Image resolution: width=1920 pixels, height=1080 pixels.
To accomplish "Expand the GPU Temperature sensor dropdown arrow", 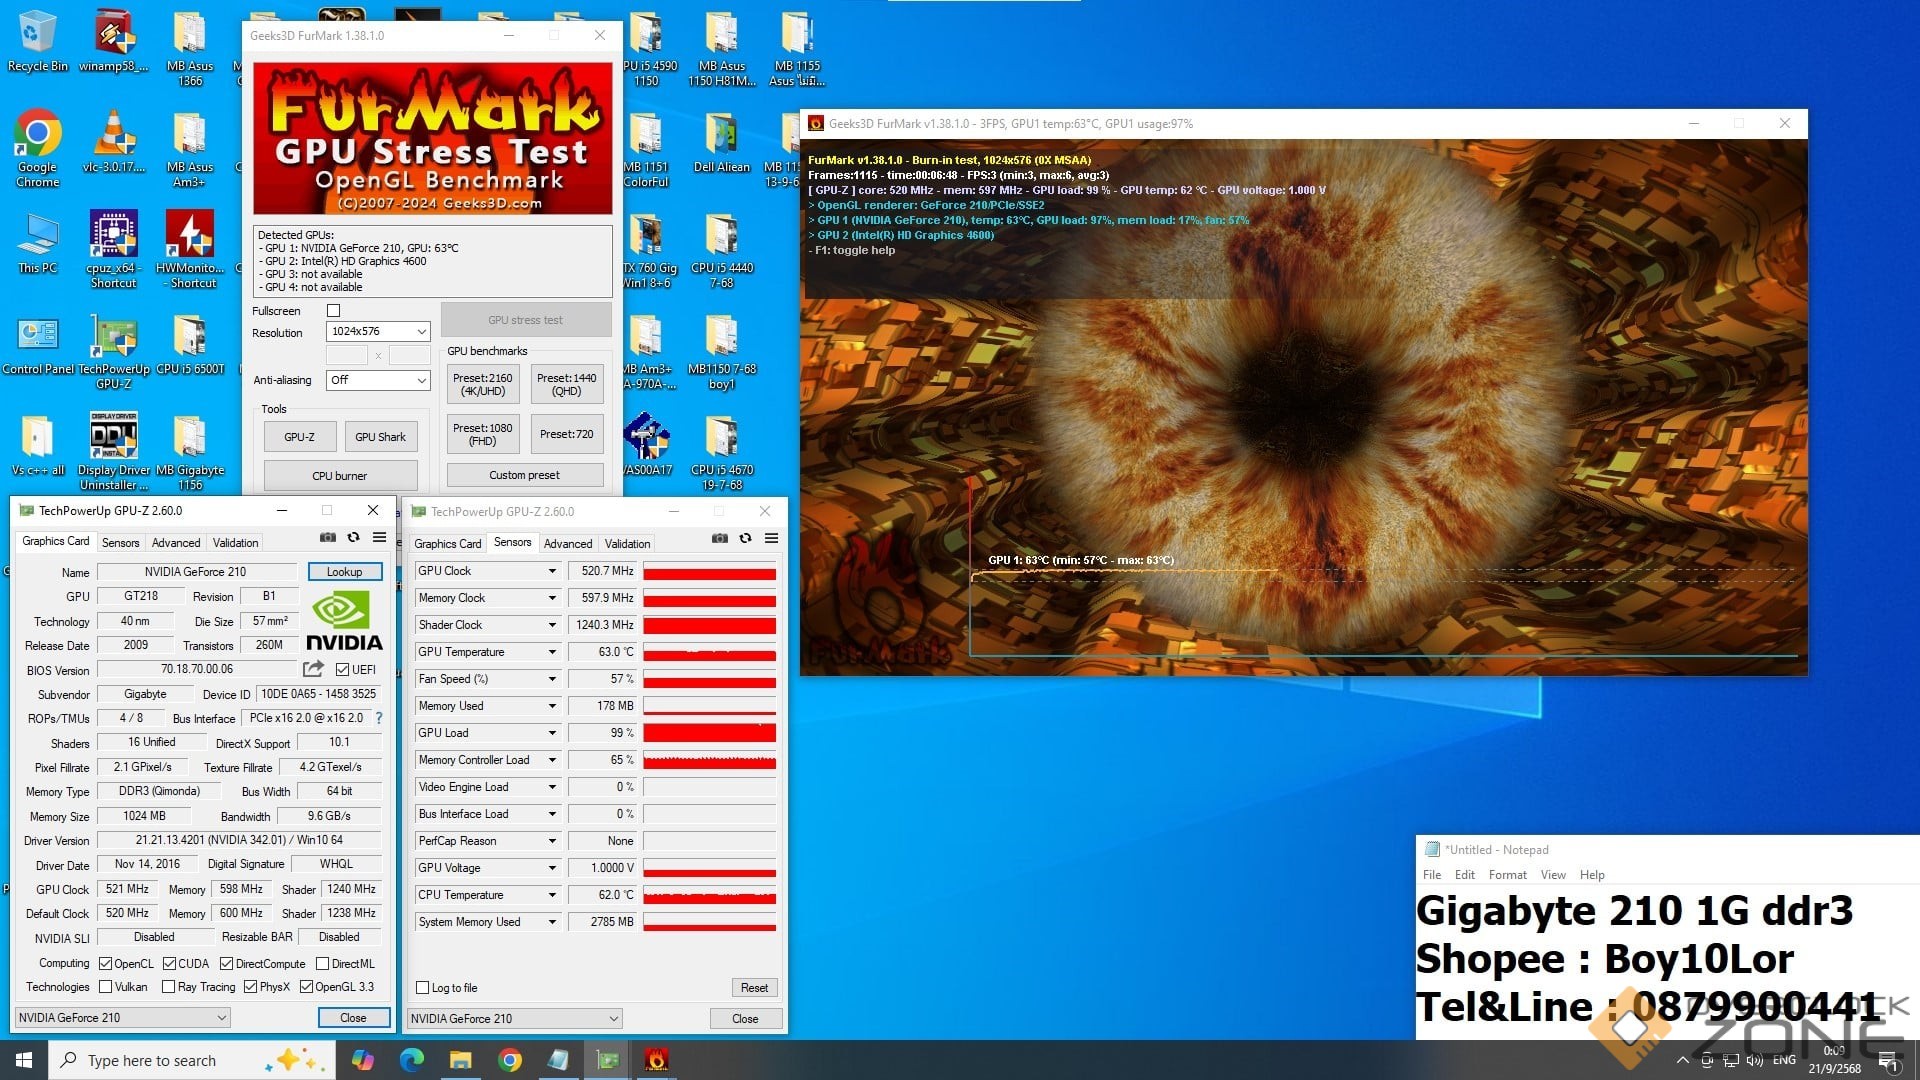I will coord(551,652).
